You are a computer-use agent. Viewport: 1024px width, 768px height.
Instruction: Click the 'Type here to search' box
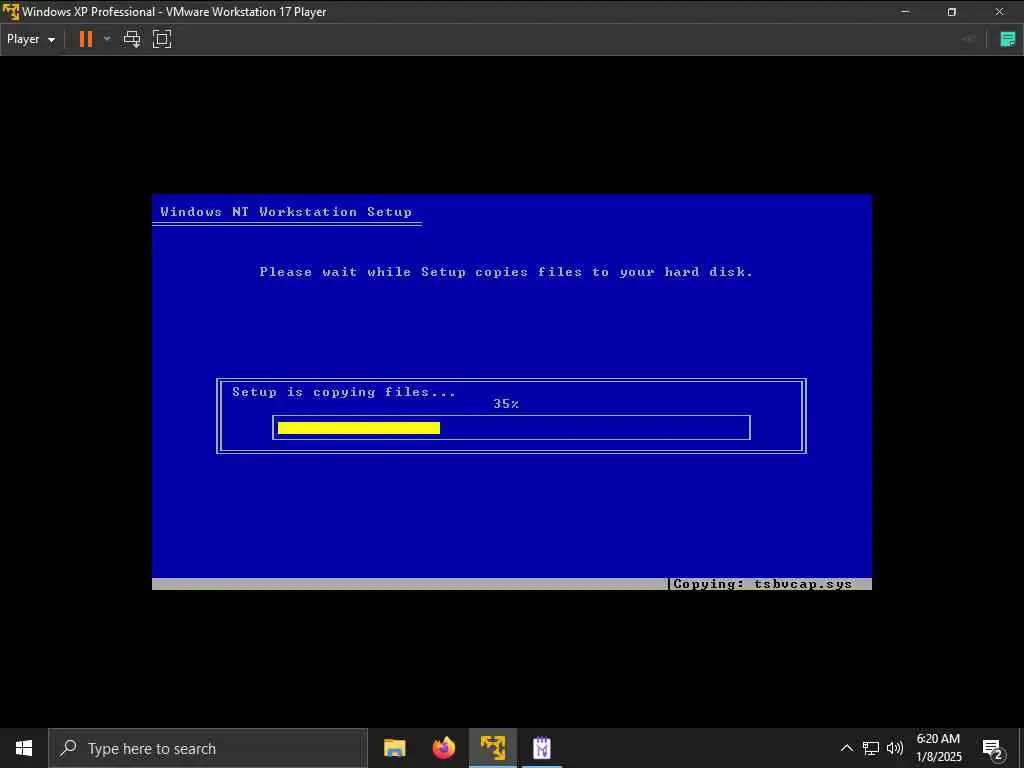[208, 748]
